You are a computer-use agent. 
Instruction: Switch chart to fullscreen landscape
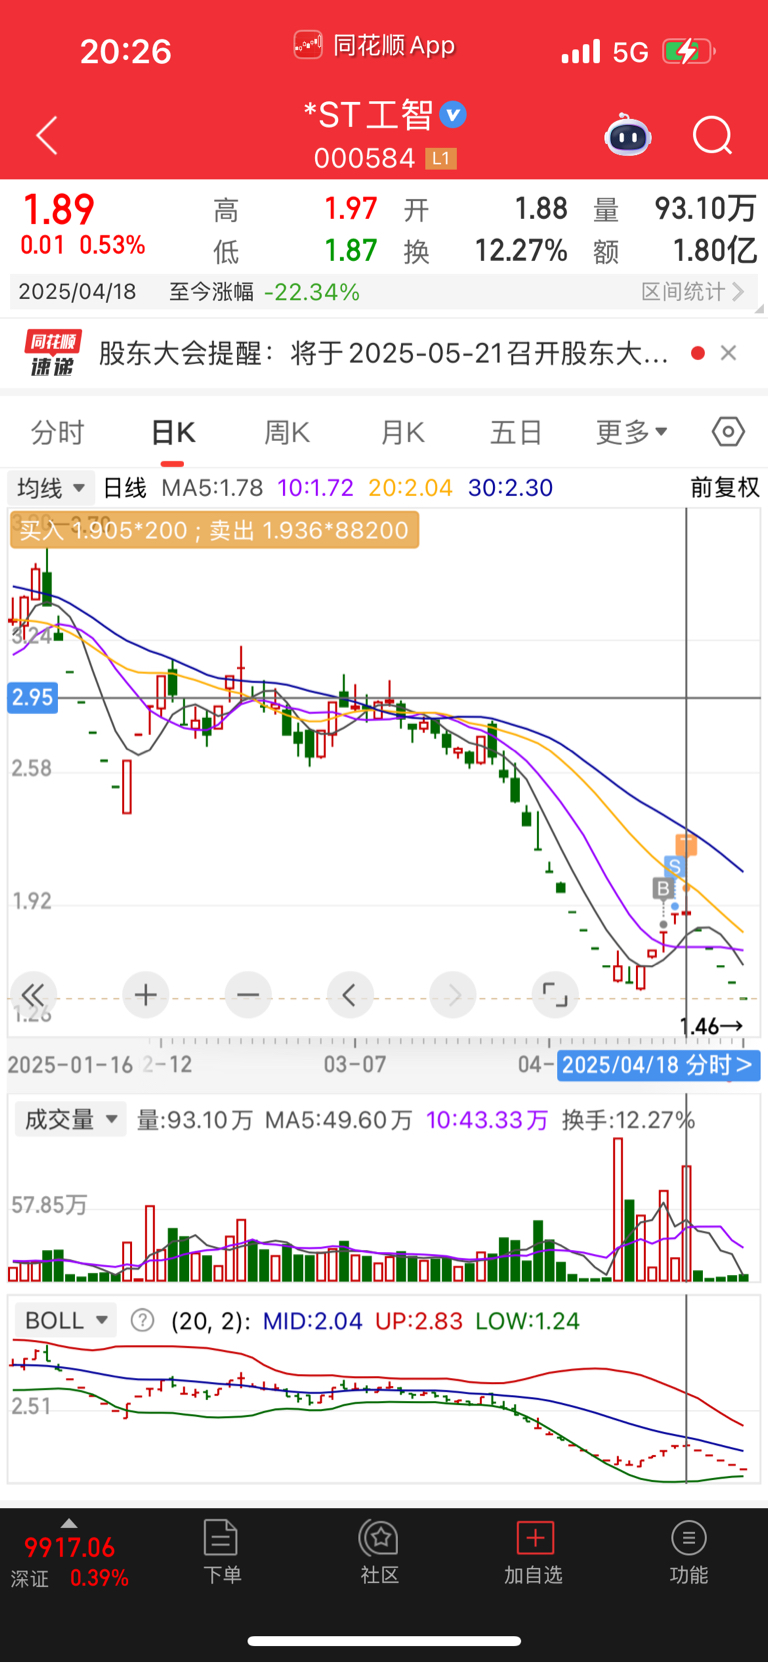pyautogui.click(x=555, y=995)
